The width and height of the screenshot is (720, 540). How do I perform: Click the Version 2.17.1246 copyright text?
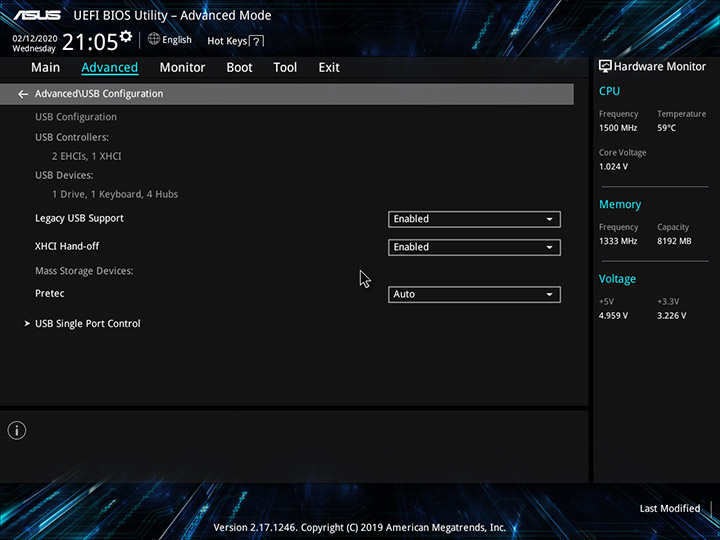pyautogui.click(x=360, y=528)
